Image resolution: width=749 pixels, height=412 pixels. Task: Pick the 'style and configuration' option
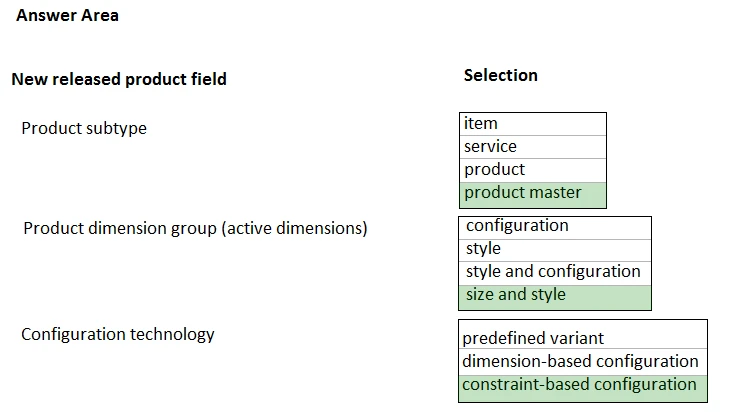553,272
